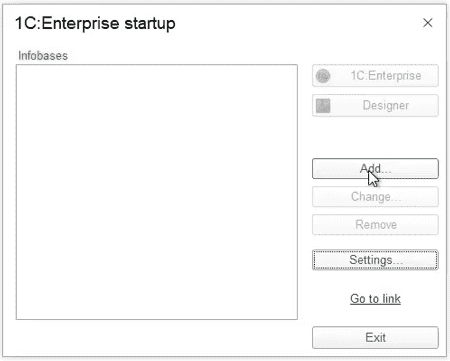The height and width of the screenshot is (361, 450).
Task: Launch the selected infobase in 1C:Enterprise mode
Action: (375, 76)
